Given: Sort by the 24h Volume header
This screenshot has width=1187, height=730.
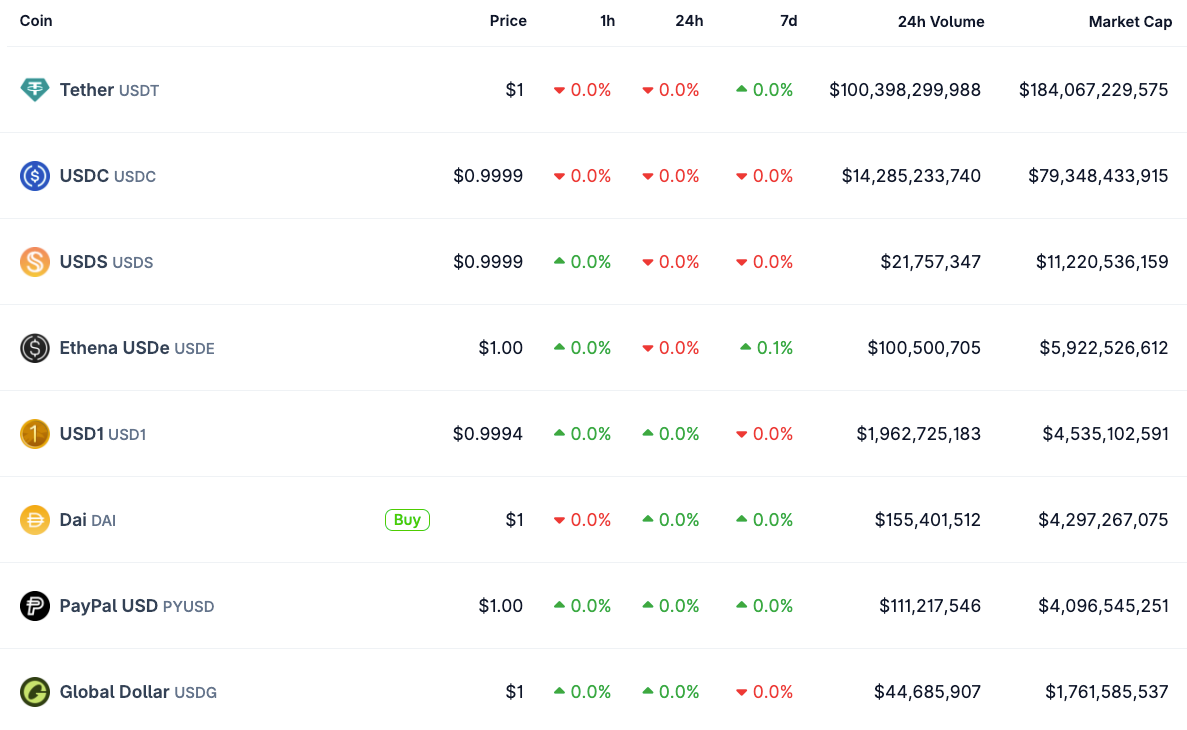Looking at the screenshot, I should coord(941,20).
